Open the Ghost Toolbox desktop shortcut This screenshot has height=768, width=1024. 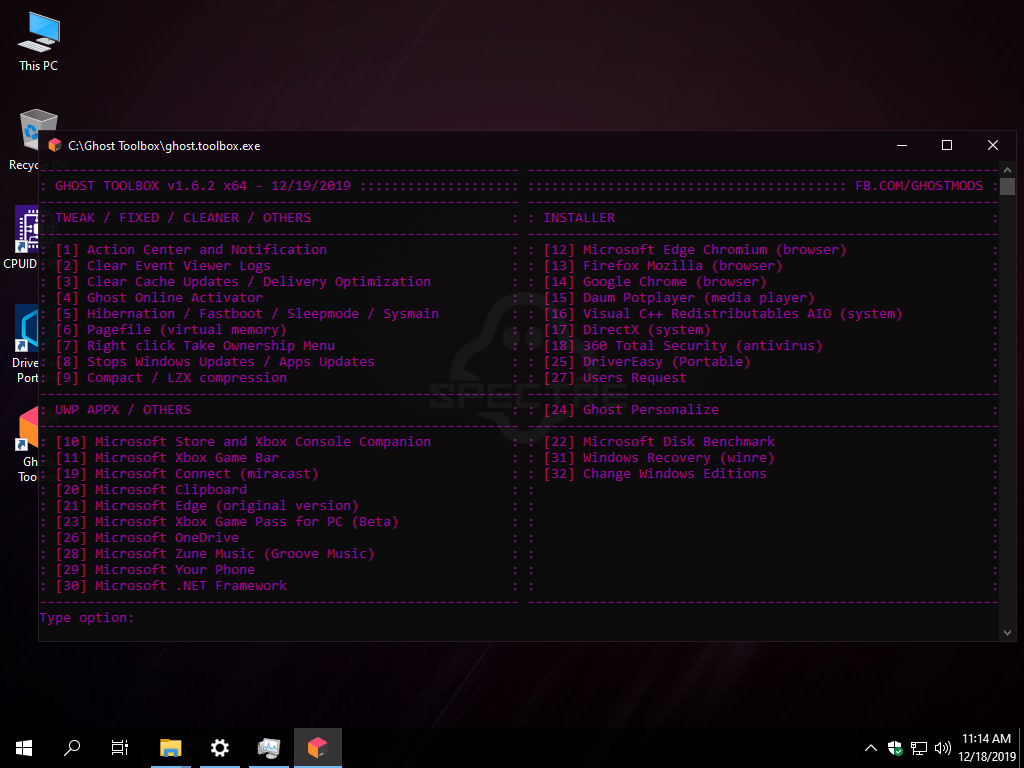click(x=29, y=445)
